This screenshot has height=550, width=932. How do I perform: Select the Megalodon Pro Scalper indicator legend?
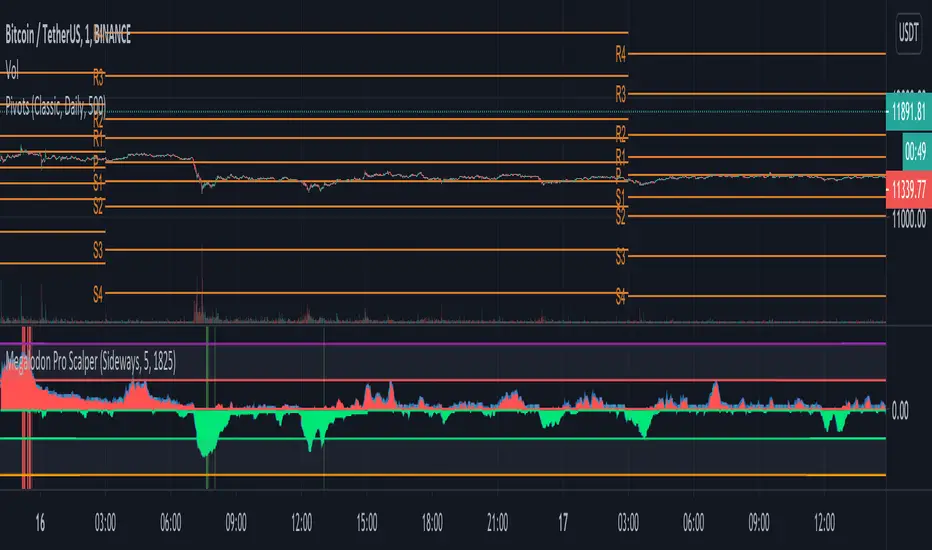90,362
